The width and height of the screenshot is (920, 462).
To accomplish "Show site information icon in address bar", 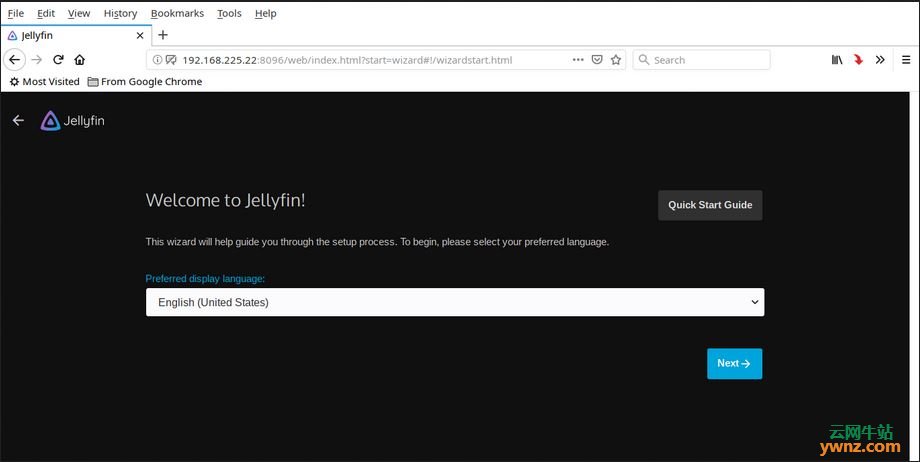I will tap(157, 60).
